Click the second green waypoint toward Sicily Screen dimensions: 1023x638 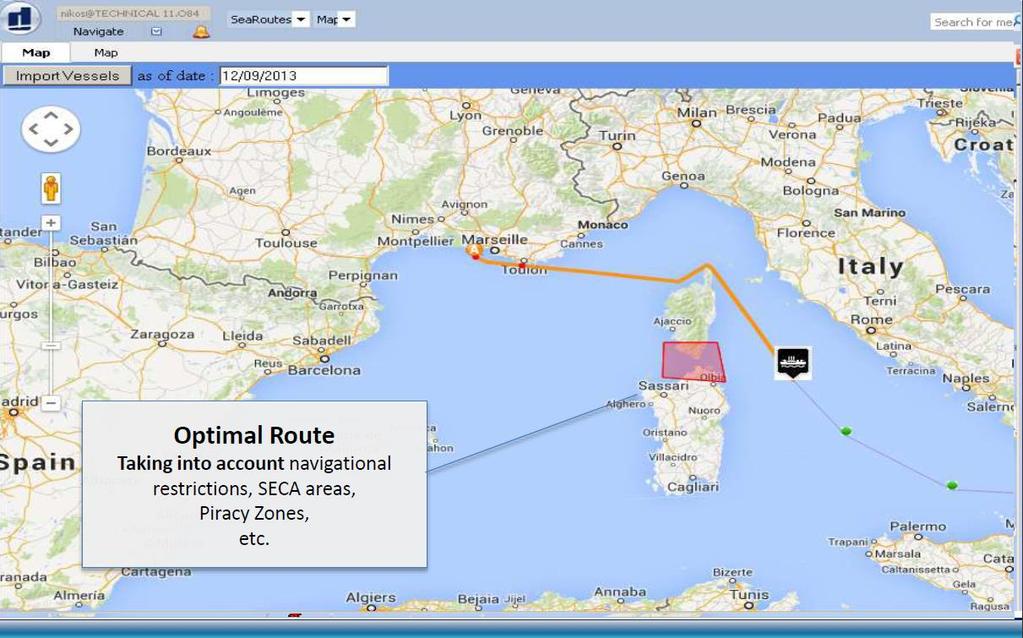coord(952,485)
